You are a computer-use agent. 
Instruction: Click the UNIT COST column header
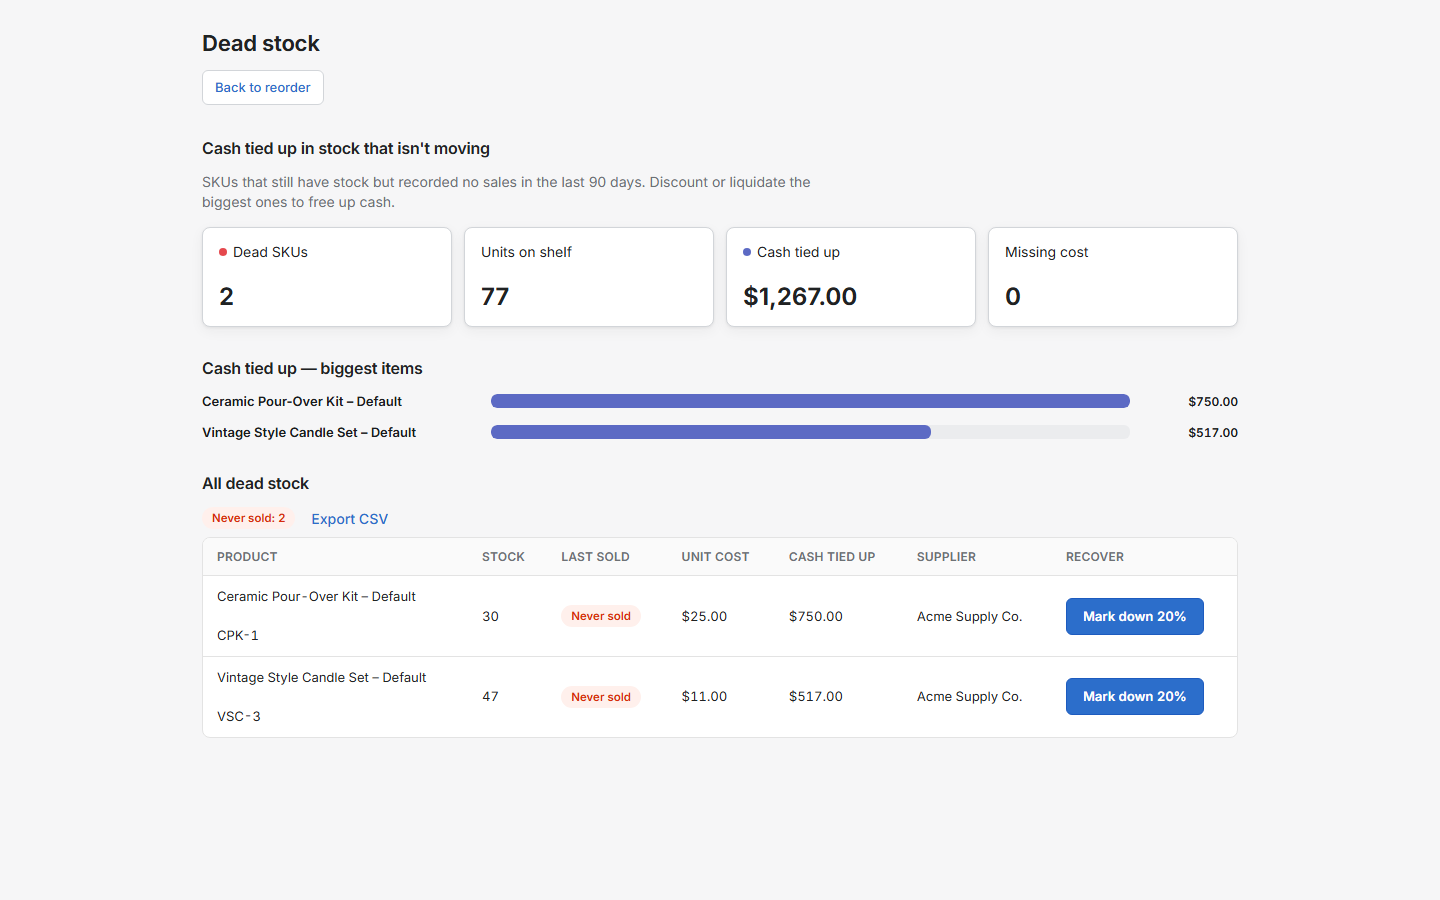coord(715,557)
